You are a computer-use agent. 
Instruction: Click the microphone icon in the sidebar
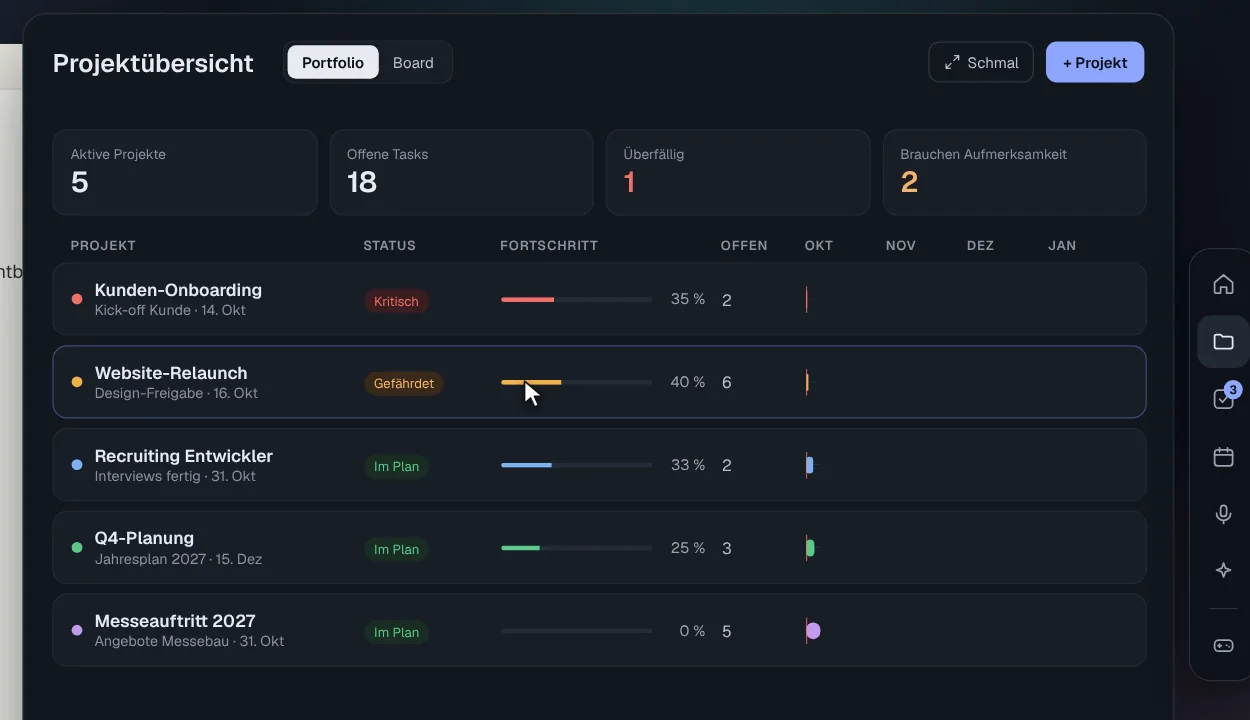pos(1223,514)
